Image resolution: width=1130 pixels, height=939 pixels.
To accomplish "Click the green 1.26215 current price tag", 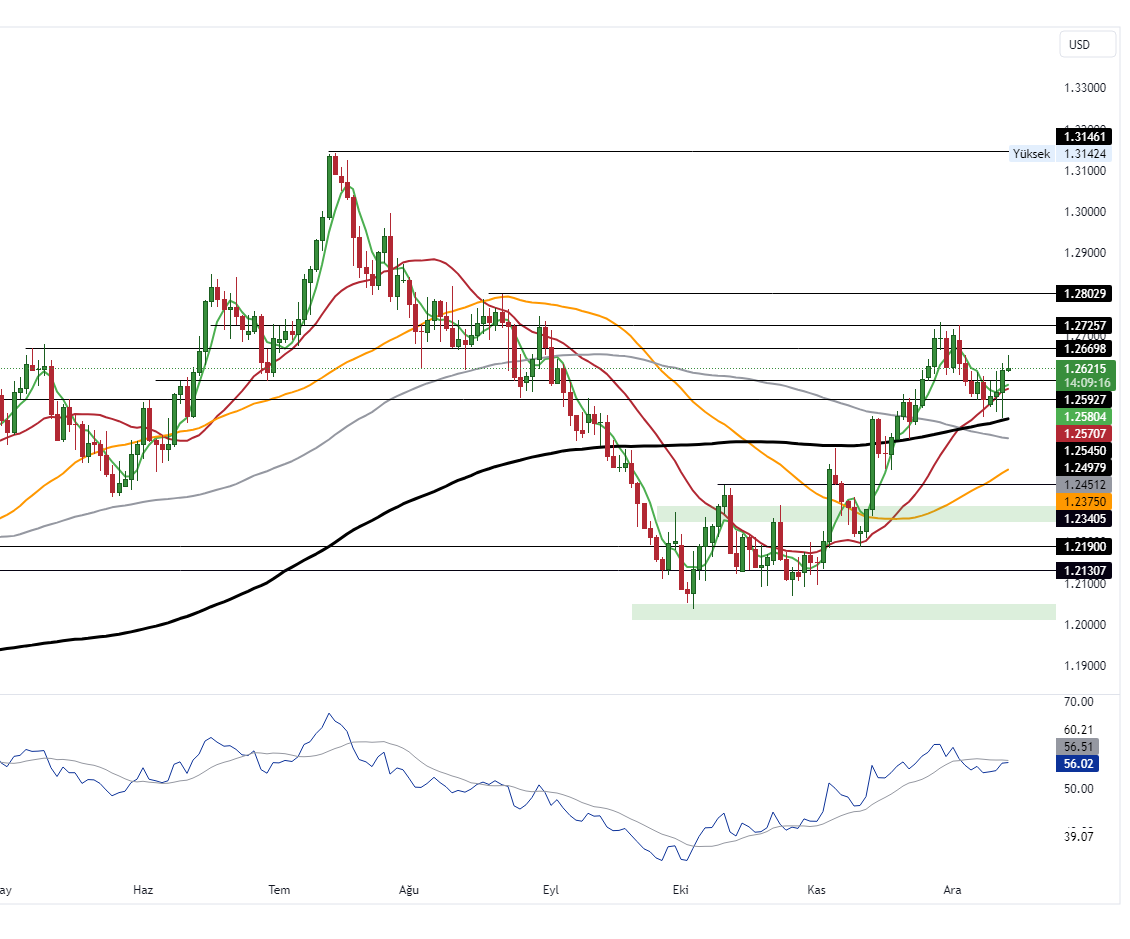I will (1084, 369).
